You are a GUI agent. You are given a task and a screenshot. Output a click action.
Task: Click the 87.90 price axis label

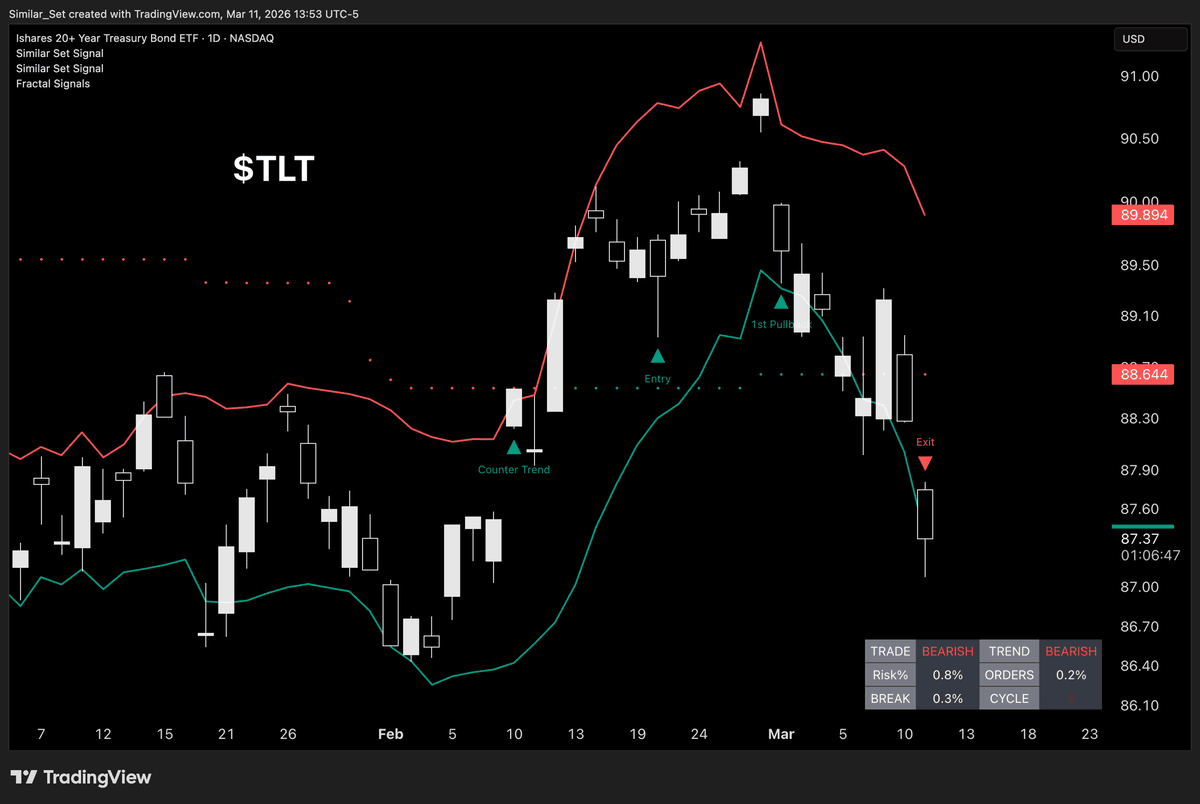[x=1140, y=470]
